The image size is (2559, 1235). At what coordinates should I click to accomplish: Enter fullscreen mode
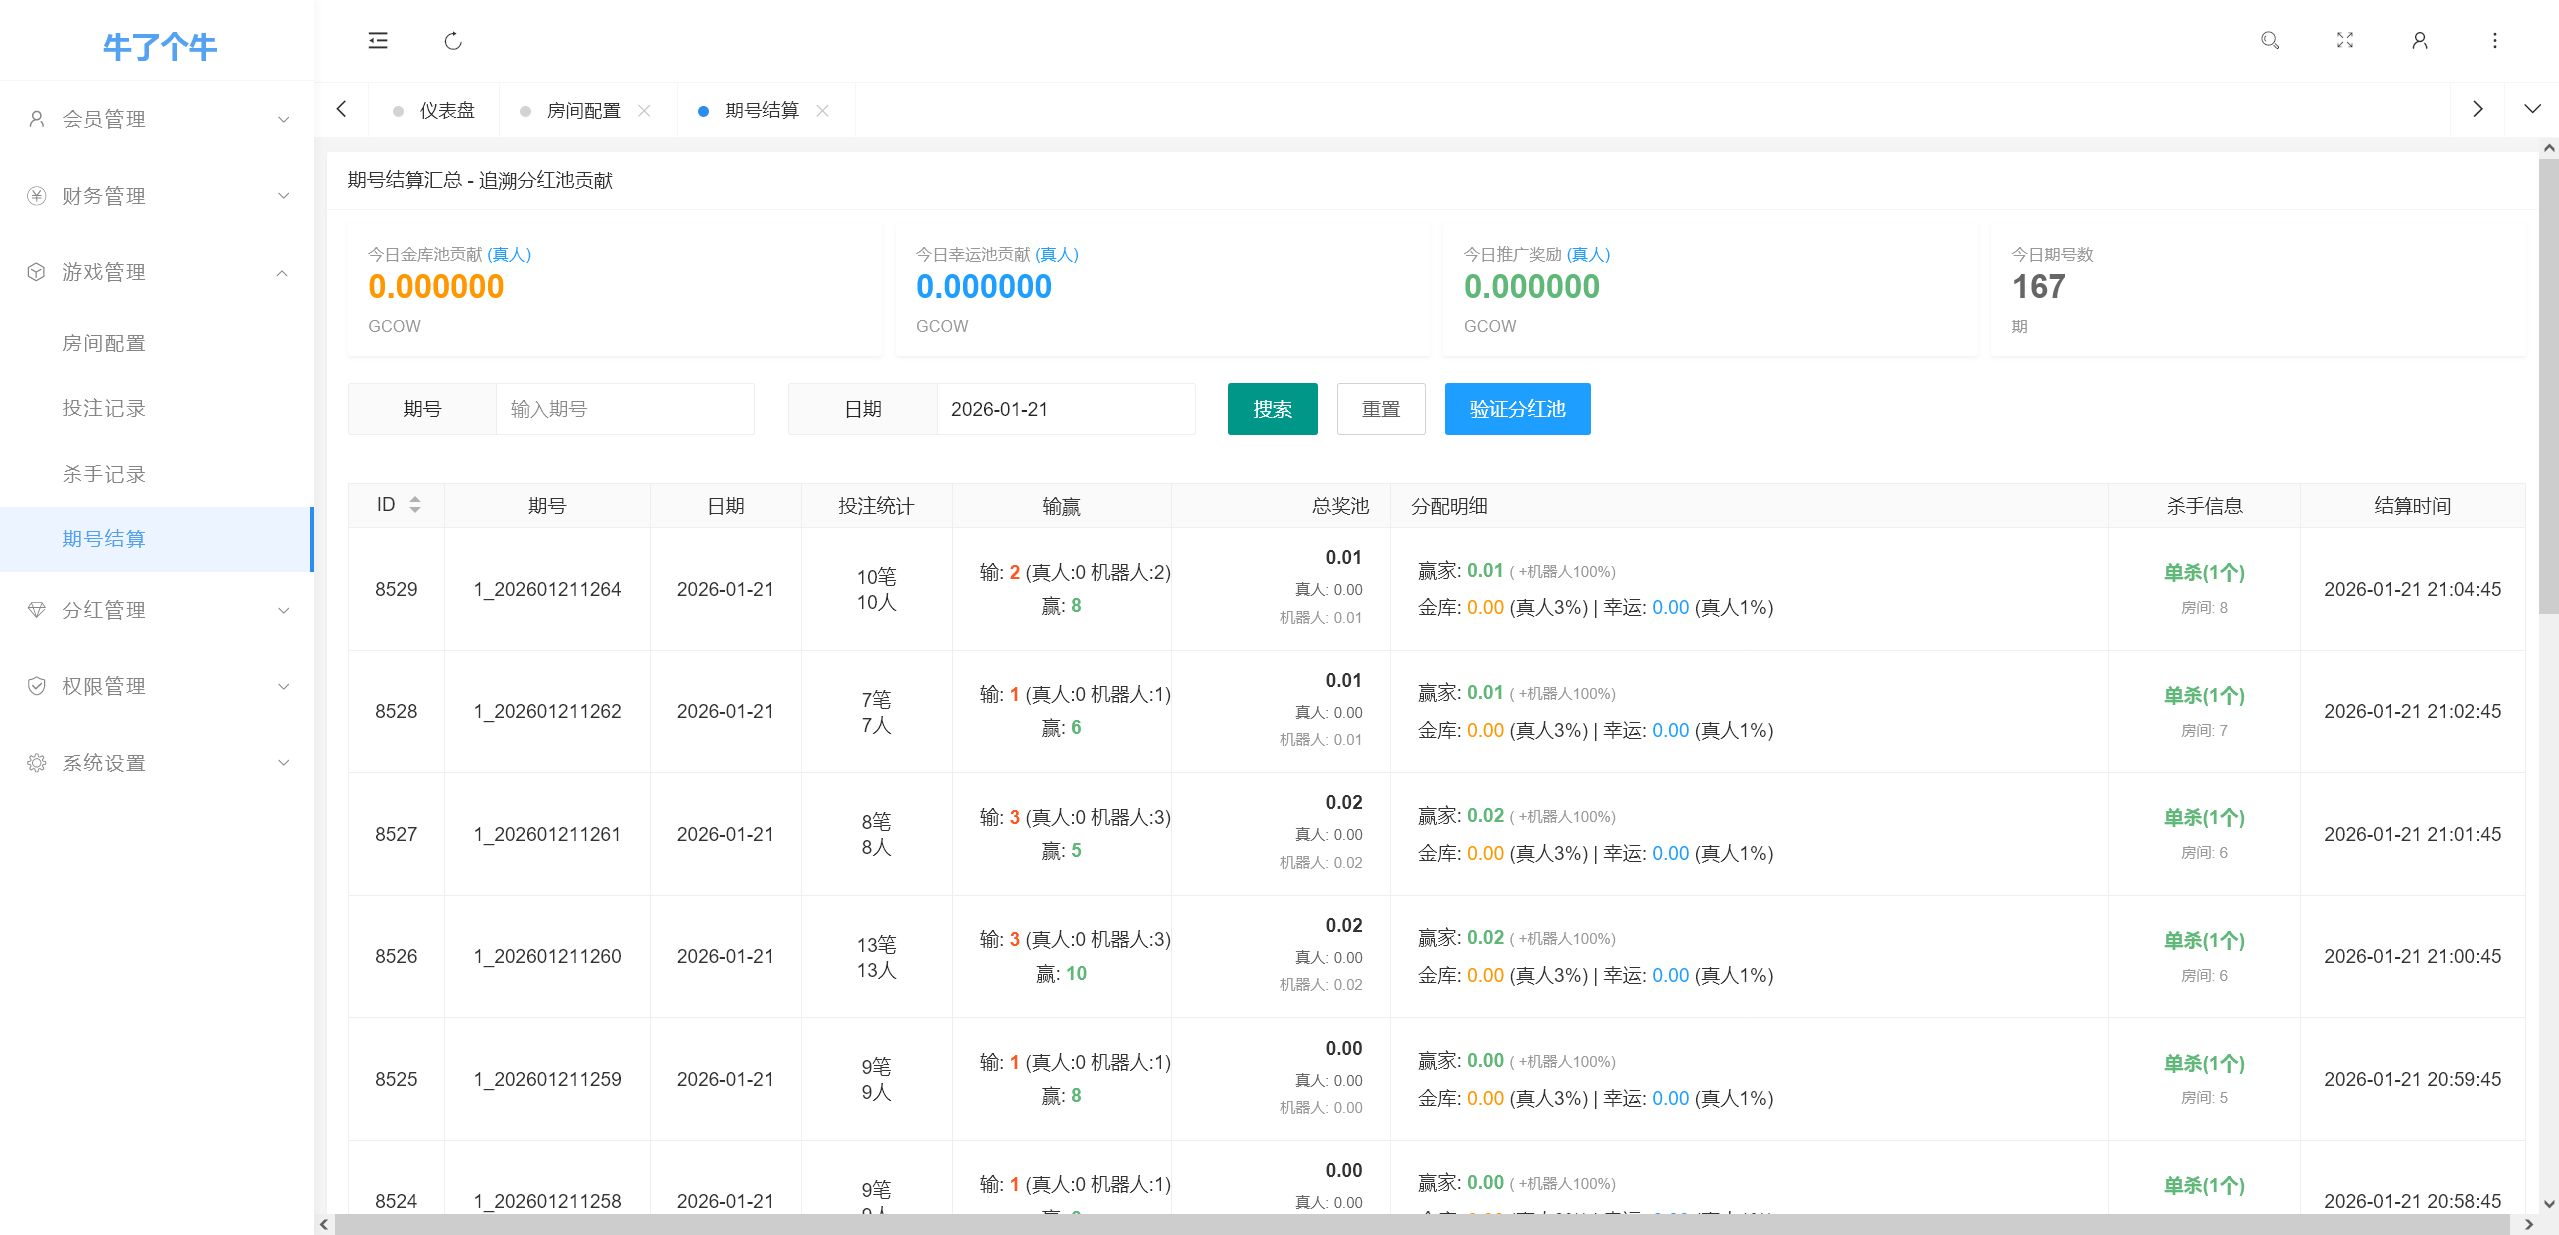click(x=2344, y=40)
